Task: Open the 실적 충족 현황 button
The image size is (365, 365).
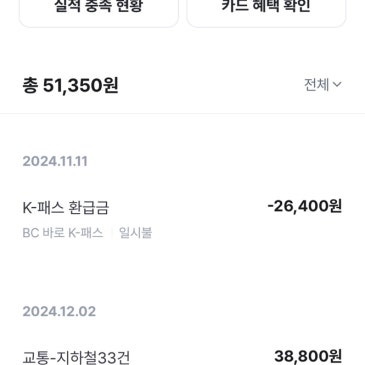Action: (x=99, y=10)
